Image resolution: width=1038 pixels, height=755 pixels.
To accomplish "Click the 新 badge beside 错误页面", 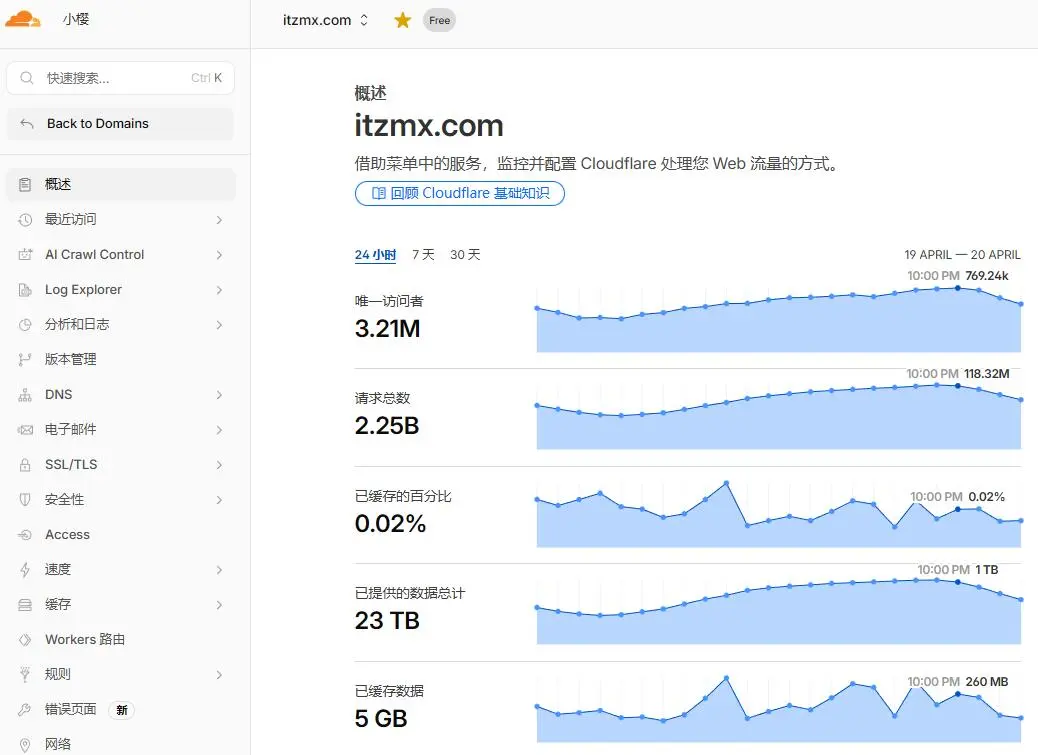I will [x=122, y=710].
